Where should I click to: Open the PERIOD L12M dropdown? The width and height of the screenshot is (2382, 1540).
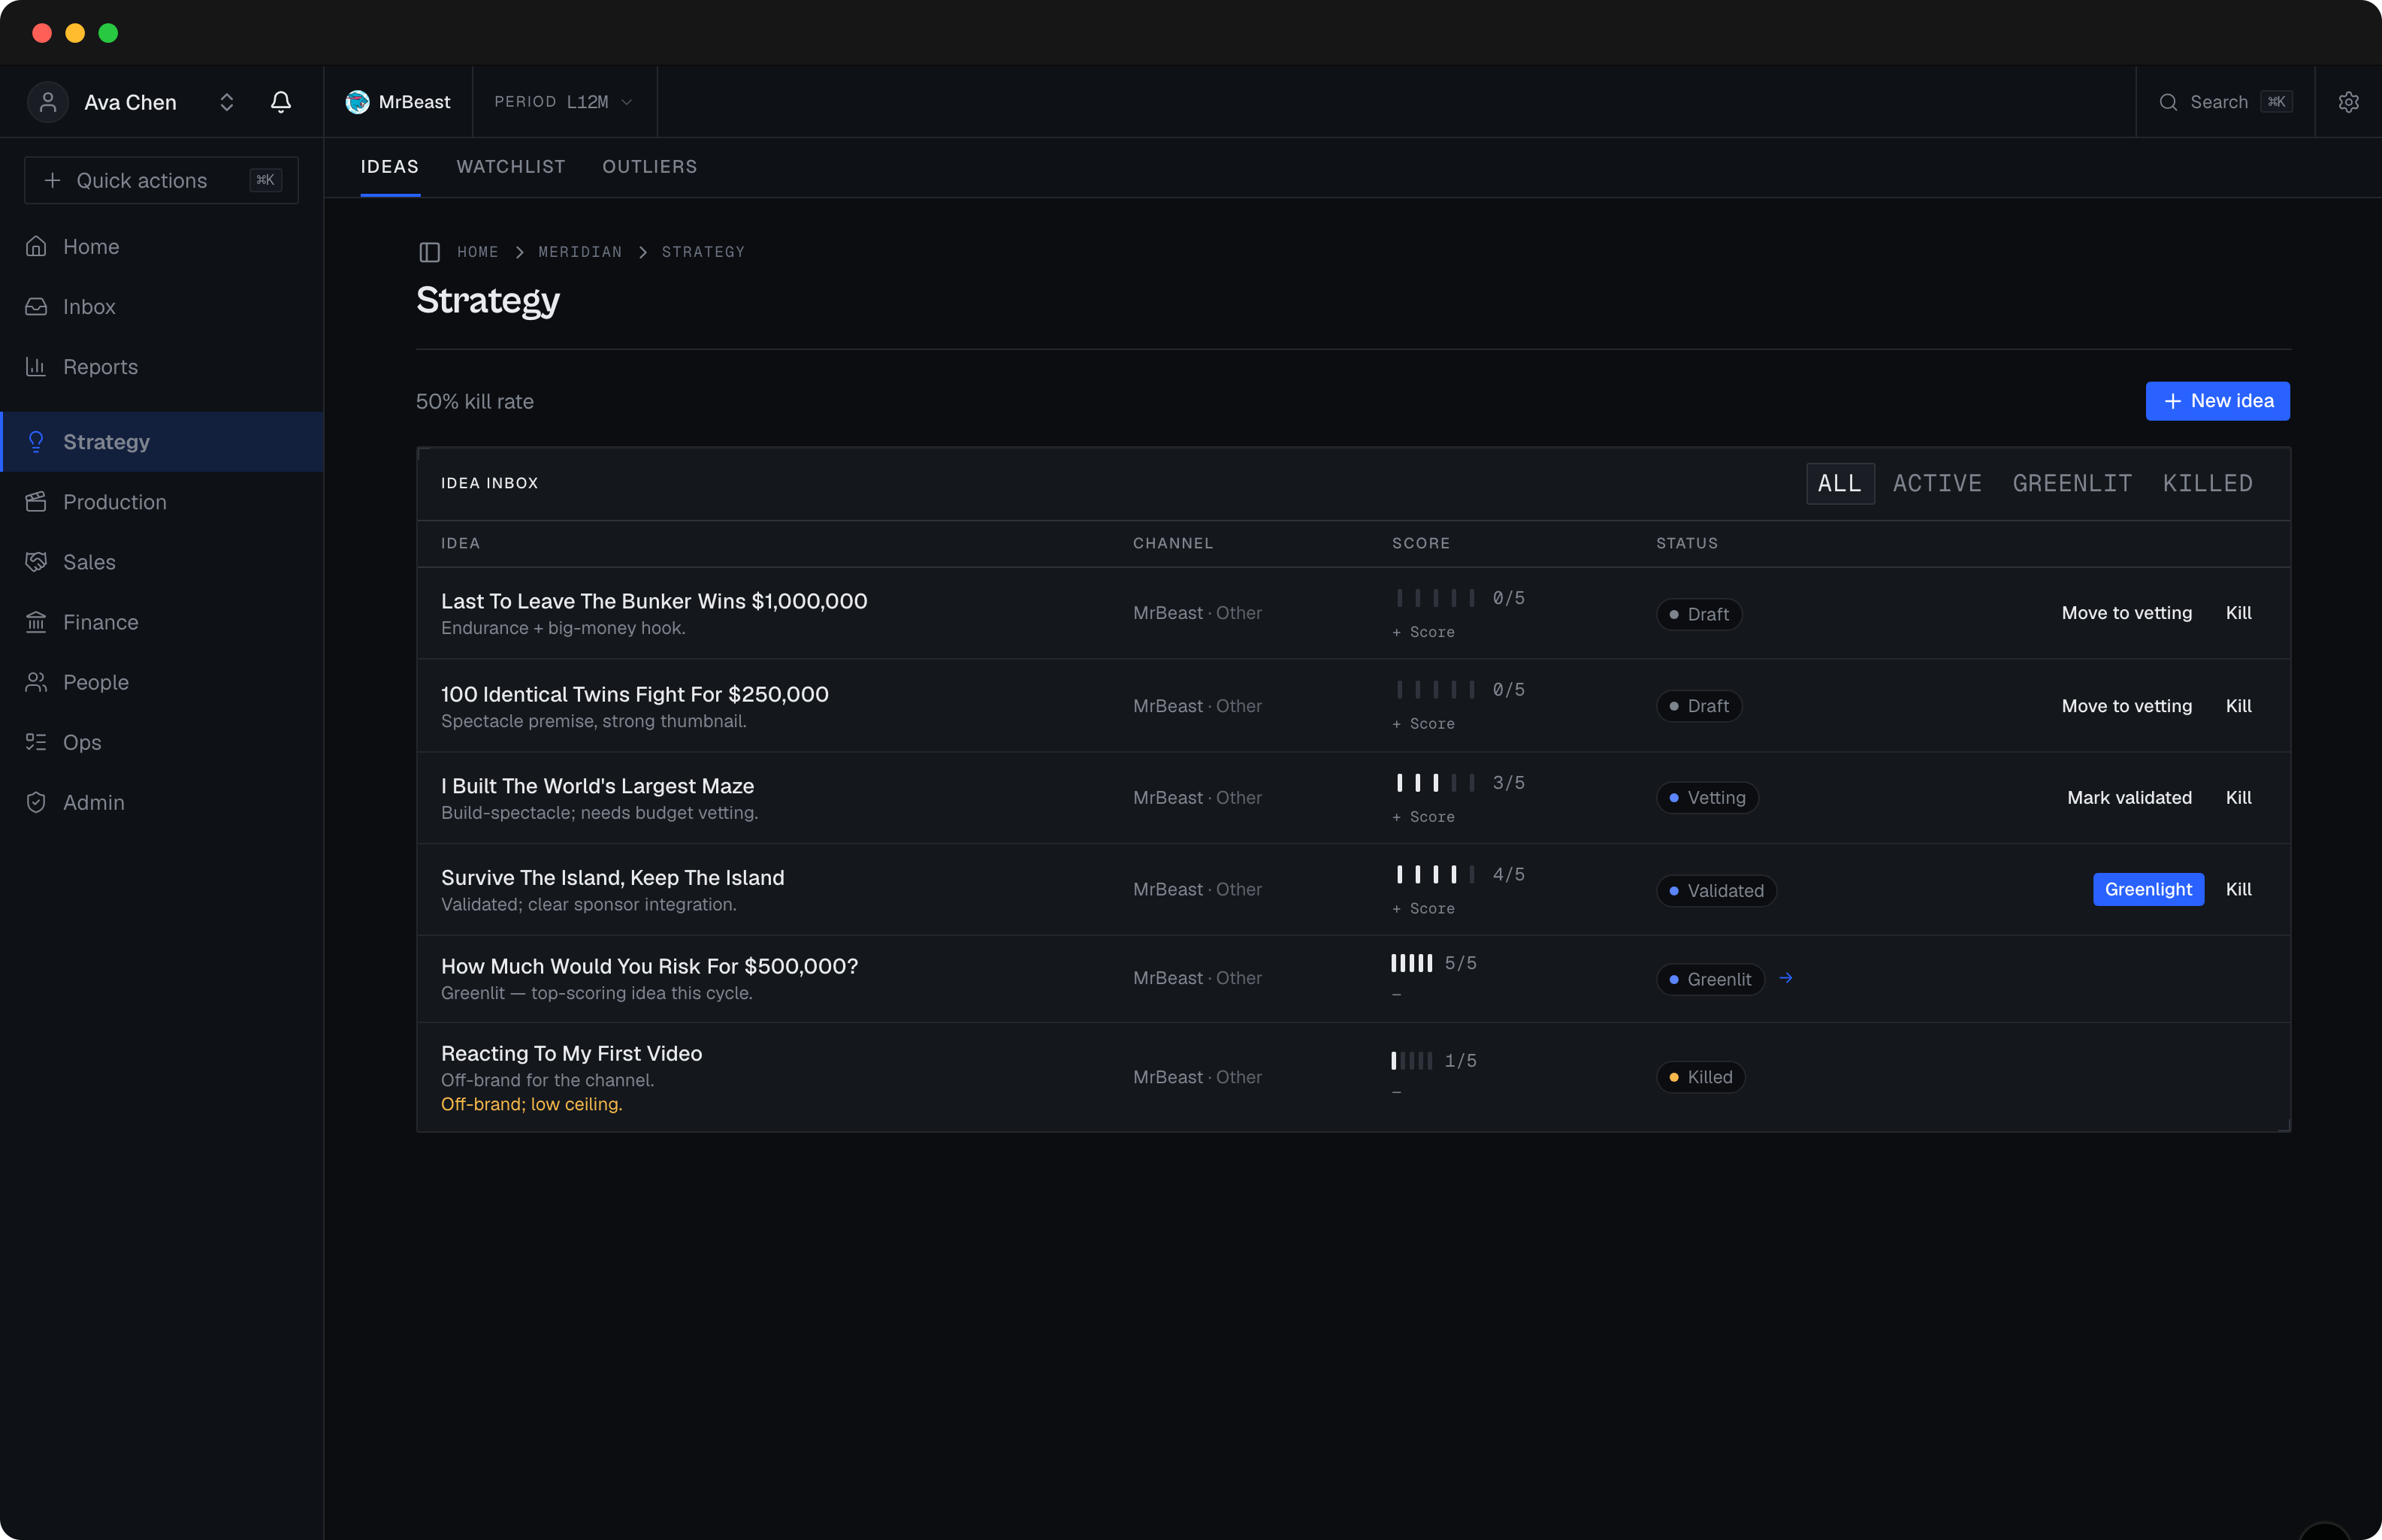tap(564, 102)
